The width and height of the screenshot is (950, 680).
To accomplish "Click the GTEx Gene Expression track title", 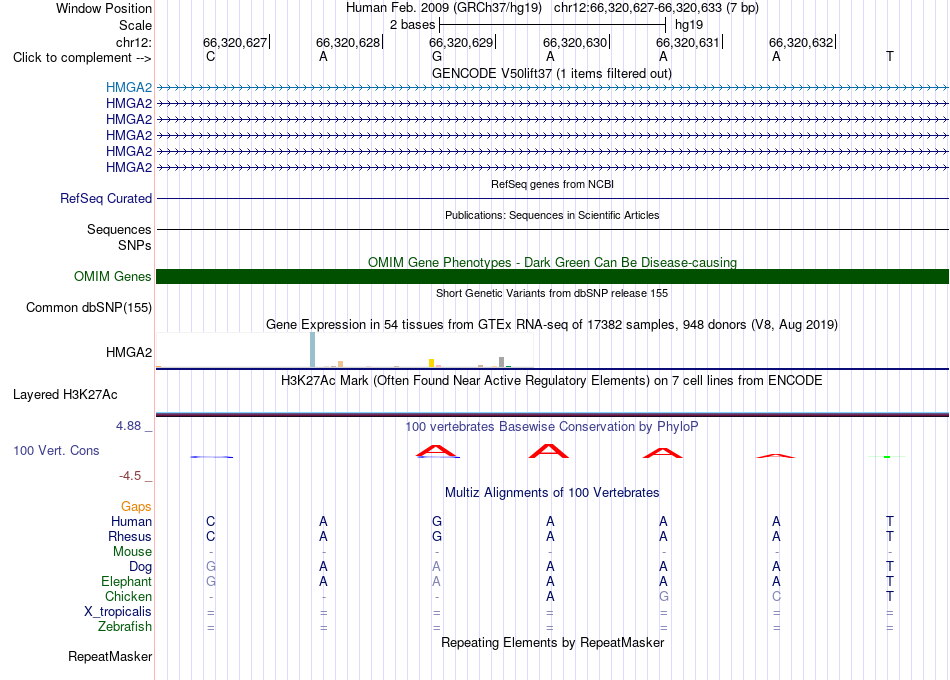I will 552,324.
